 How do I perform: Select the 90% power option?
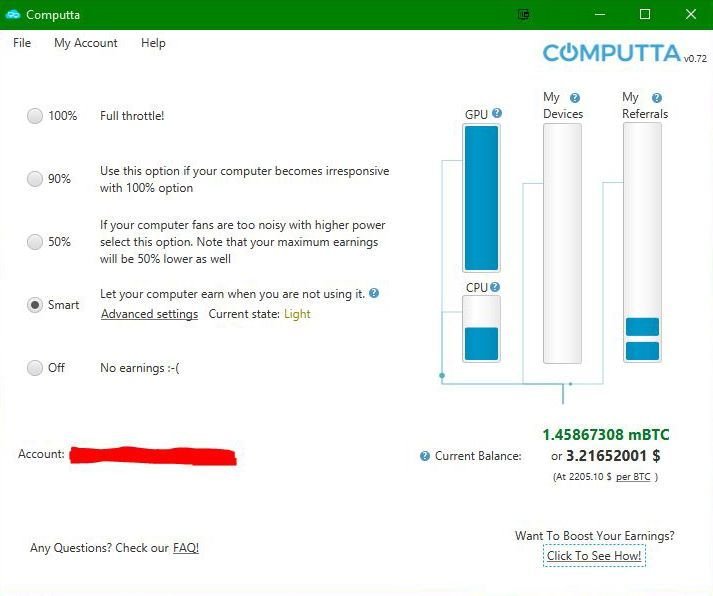coord(35,179)
